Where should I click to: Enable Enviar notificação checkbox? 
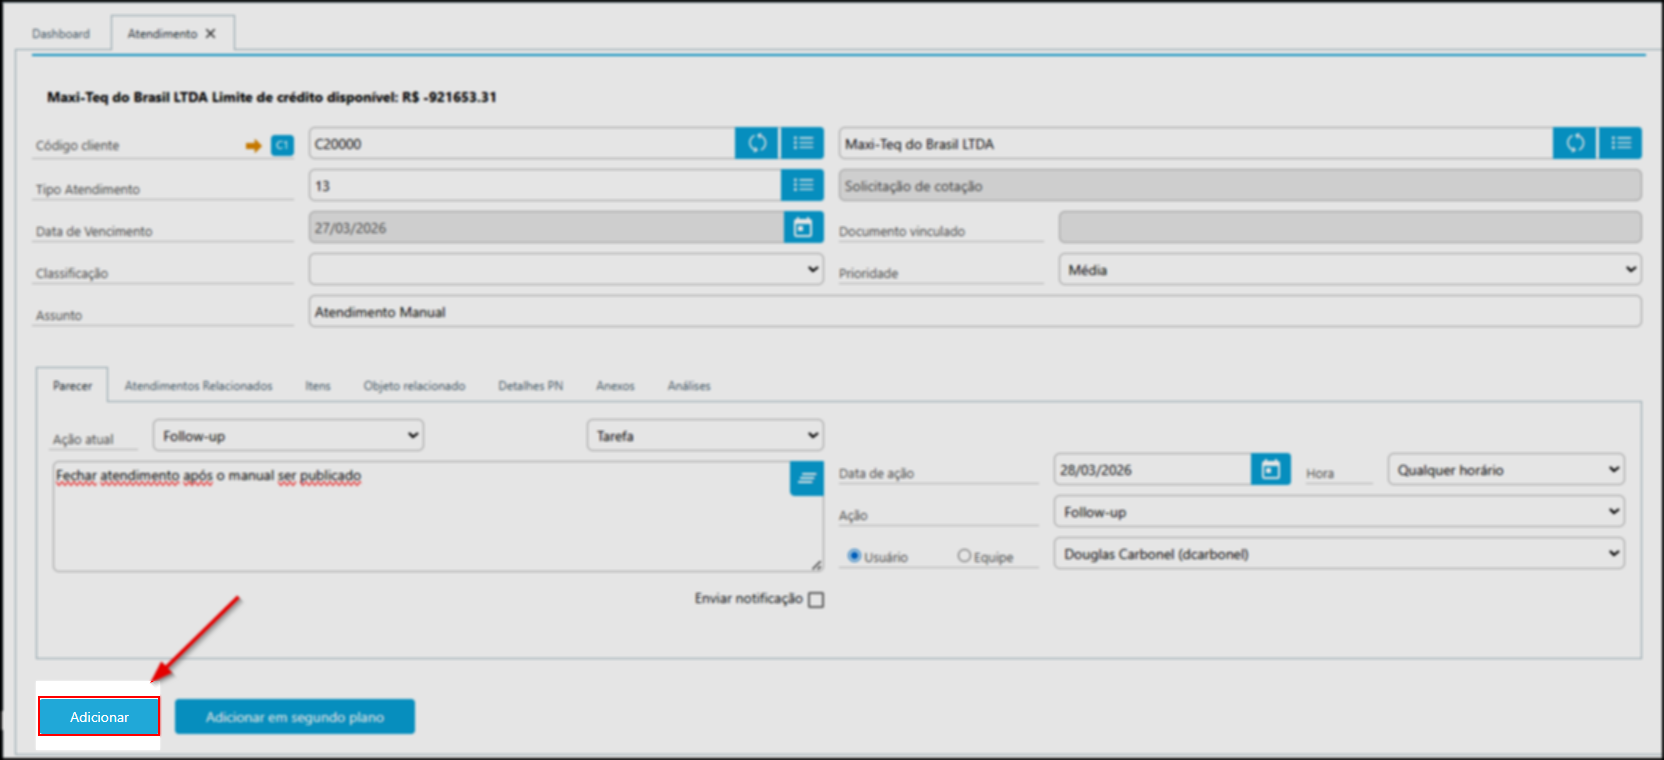point(816,600)
